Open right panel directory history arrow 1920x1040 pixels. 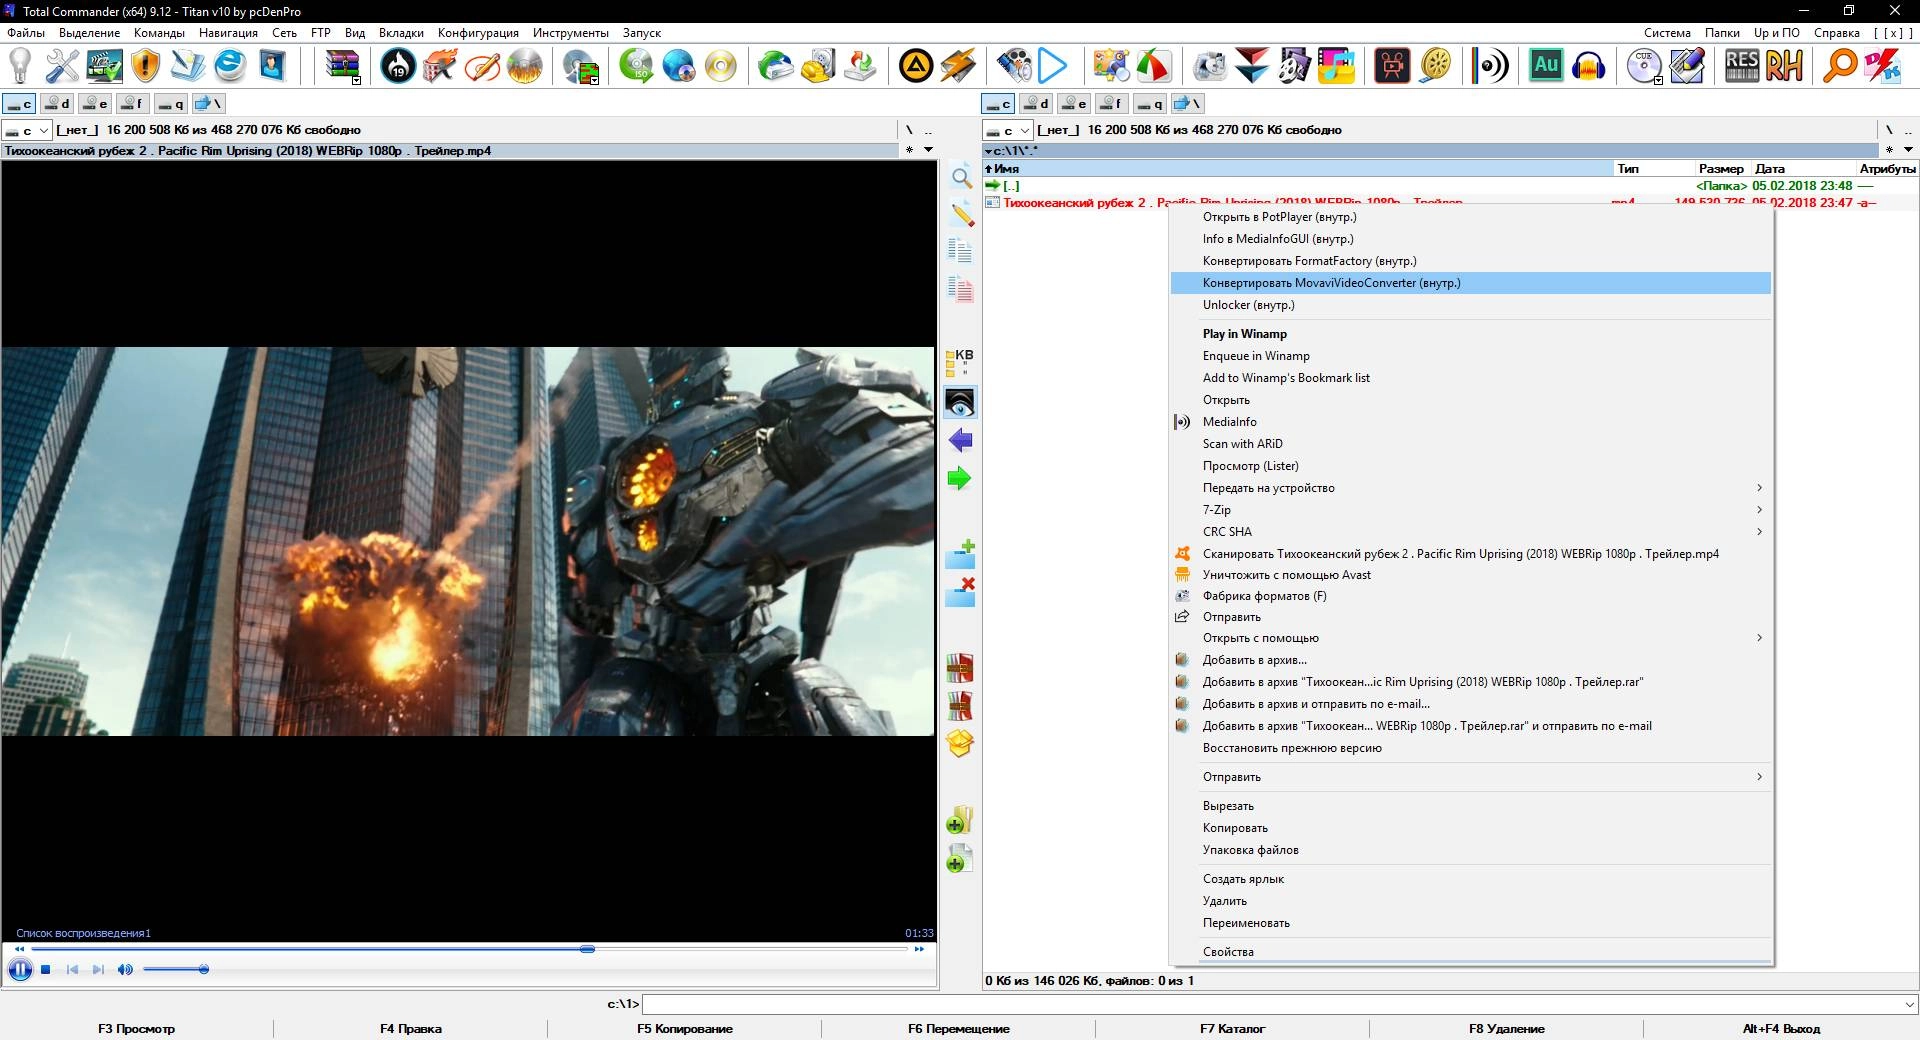[x=1908, y=150]
